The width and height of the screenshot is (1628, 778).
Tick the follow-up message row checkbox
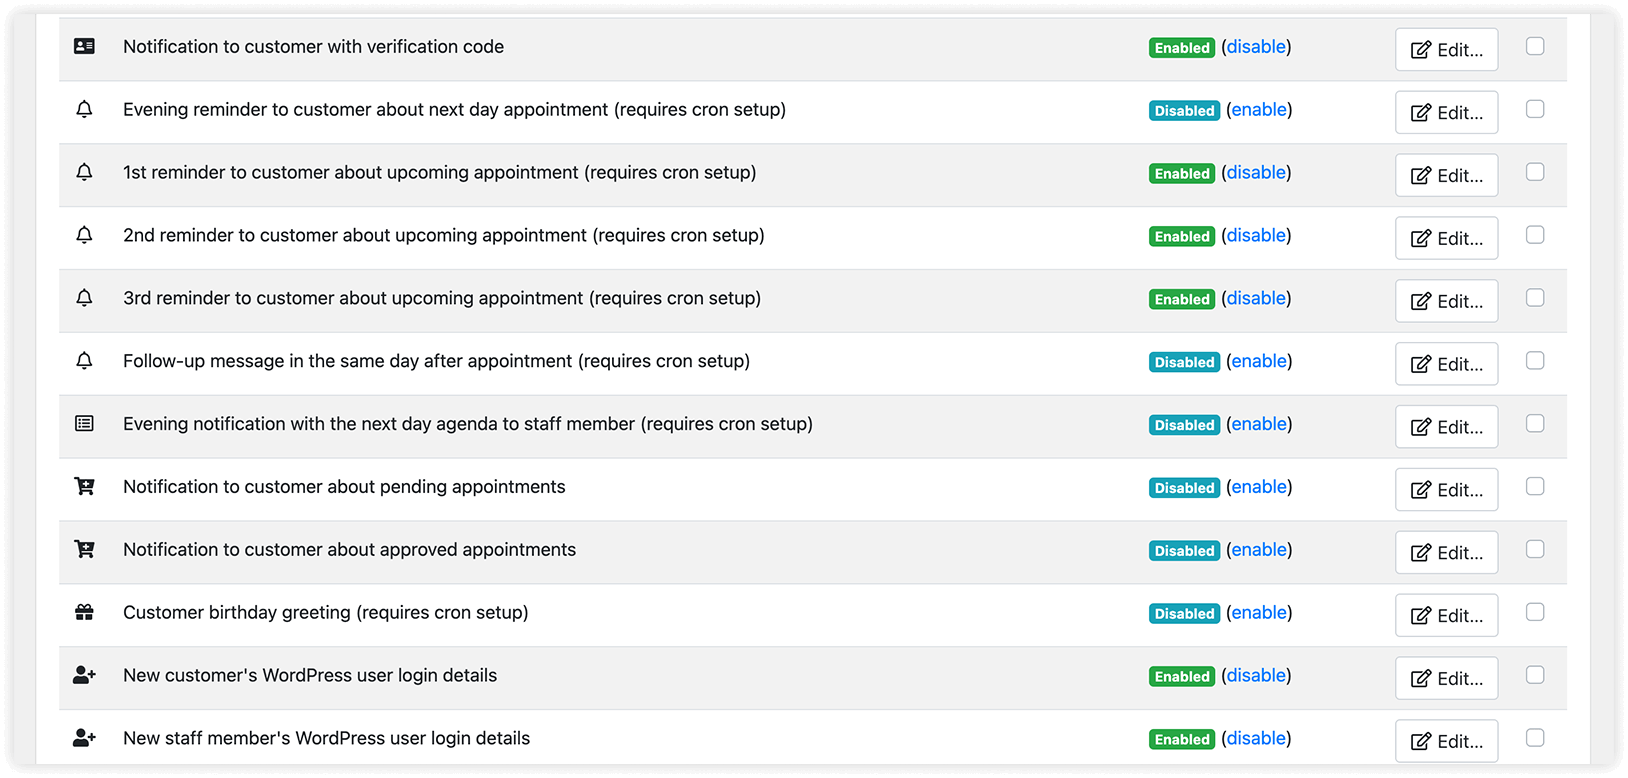coord(1535,361)
